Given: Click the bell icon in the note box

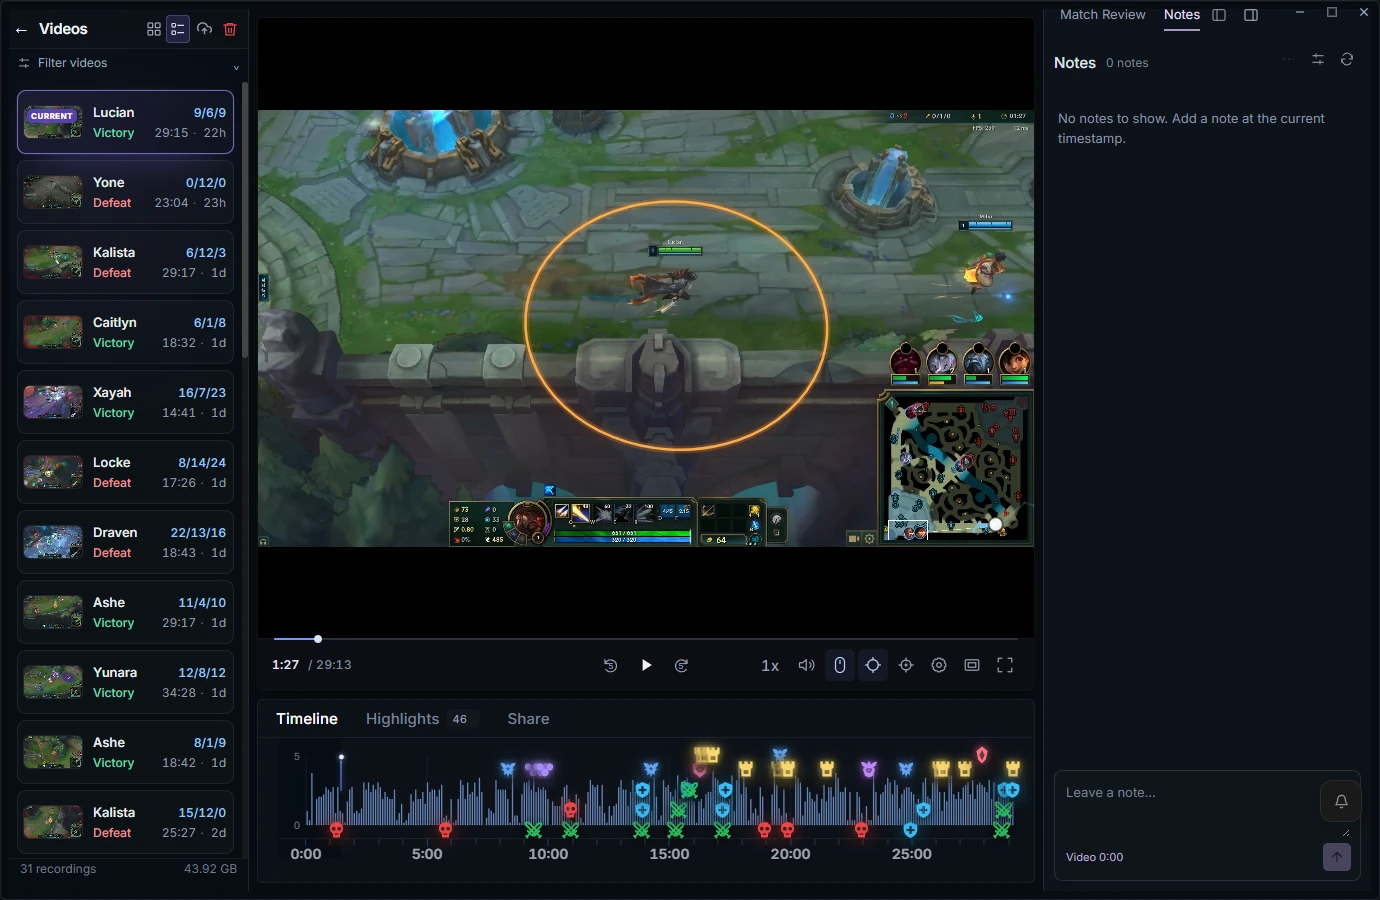Looking at the screenshot, I should 1341,801.
